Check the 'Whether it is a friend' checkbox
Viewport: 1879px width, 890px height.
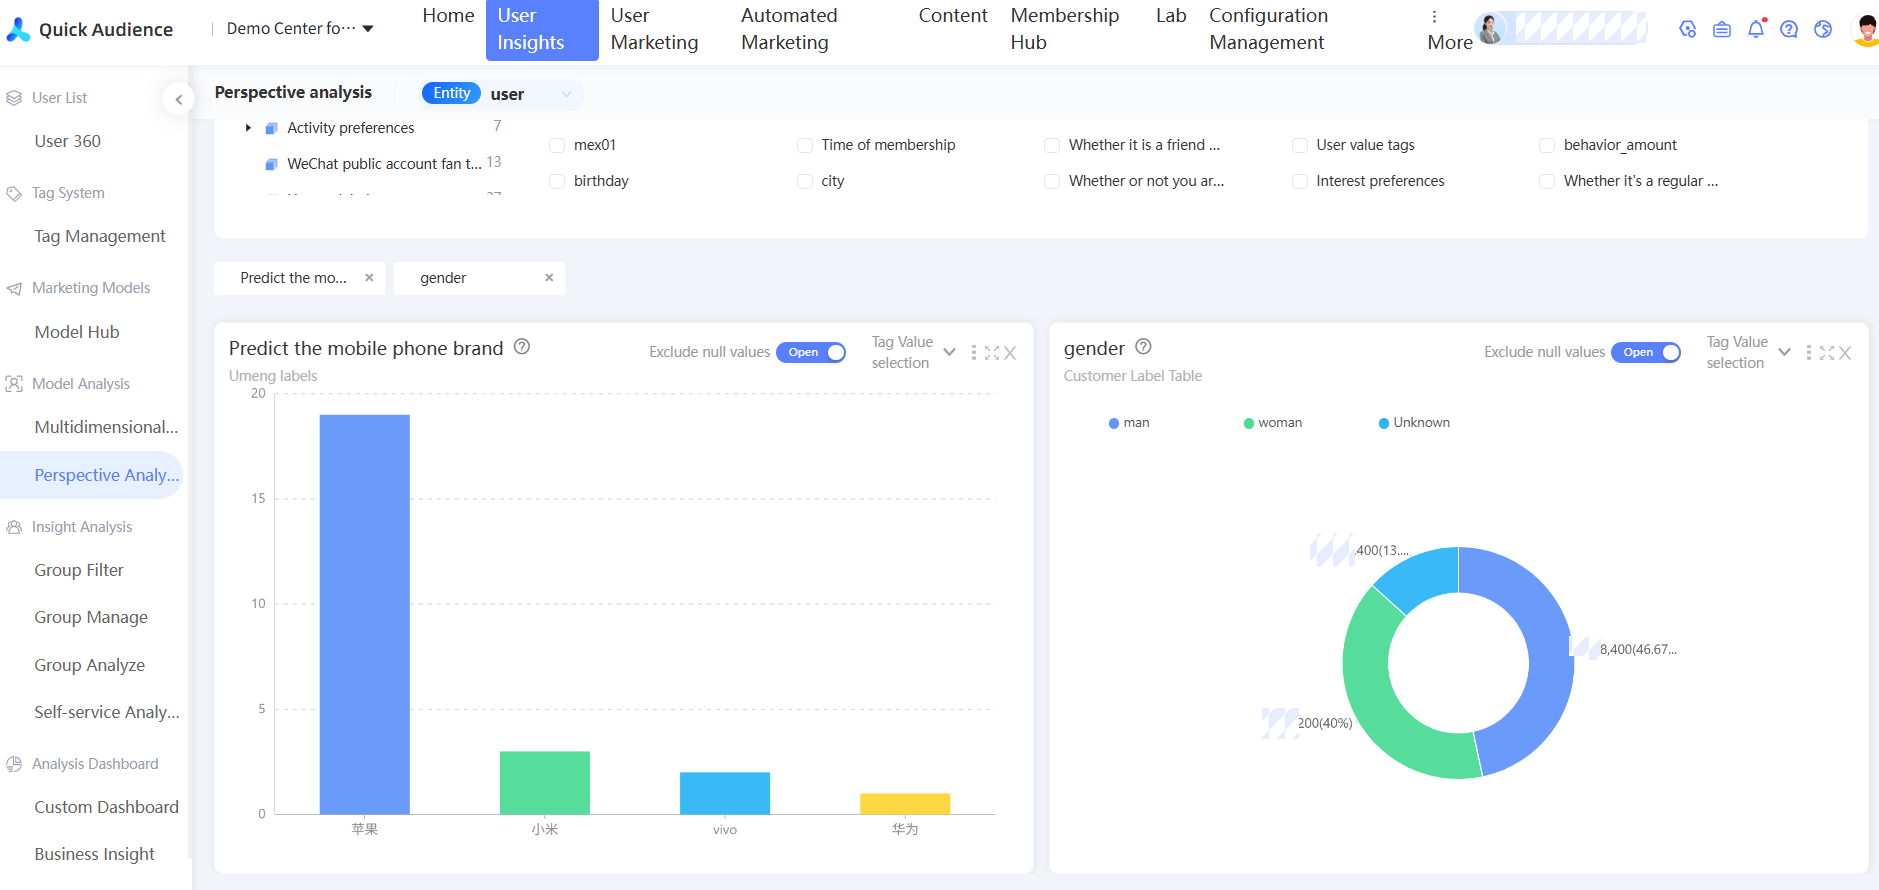1052,145
